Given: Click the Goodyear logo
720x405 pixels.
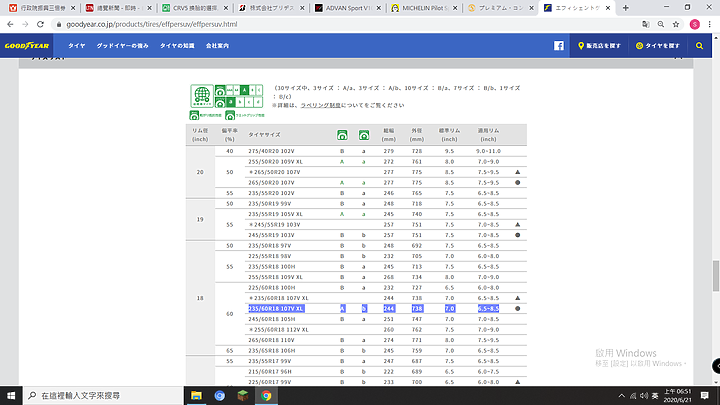Looking at the screenshot, I should (x=27, y=45).
